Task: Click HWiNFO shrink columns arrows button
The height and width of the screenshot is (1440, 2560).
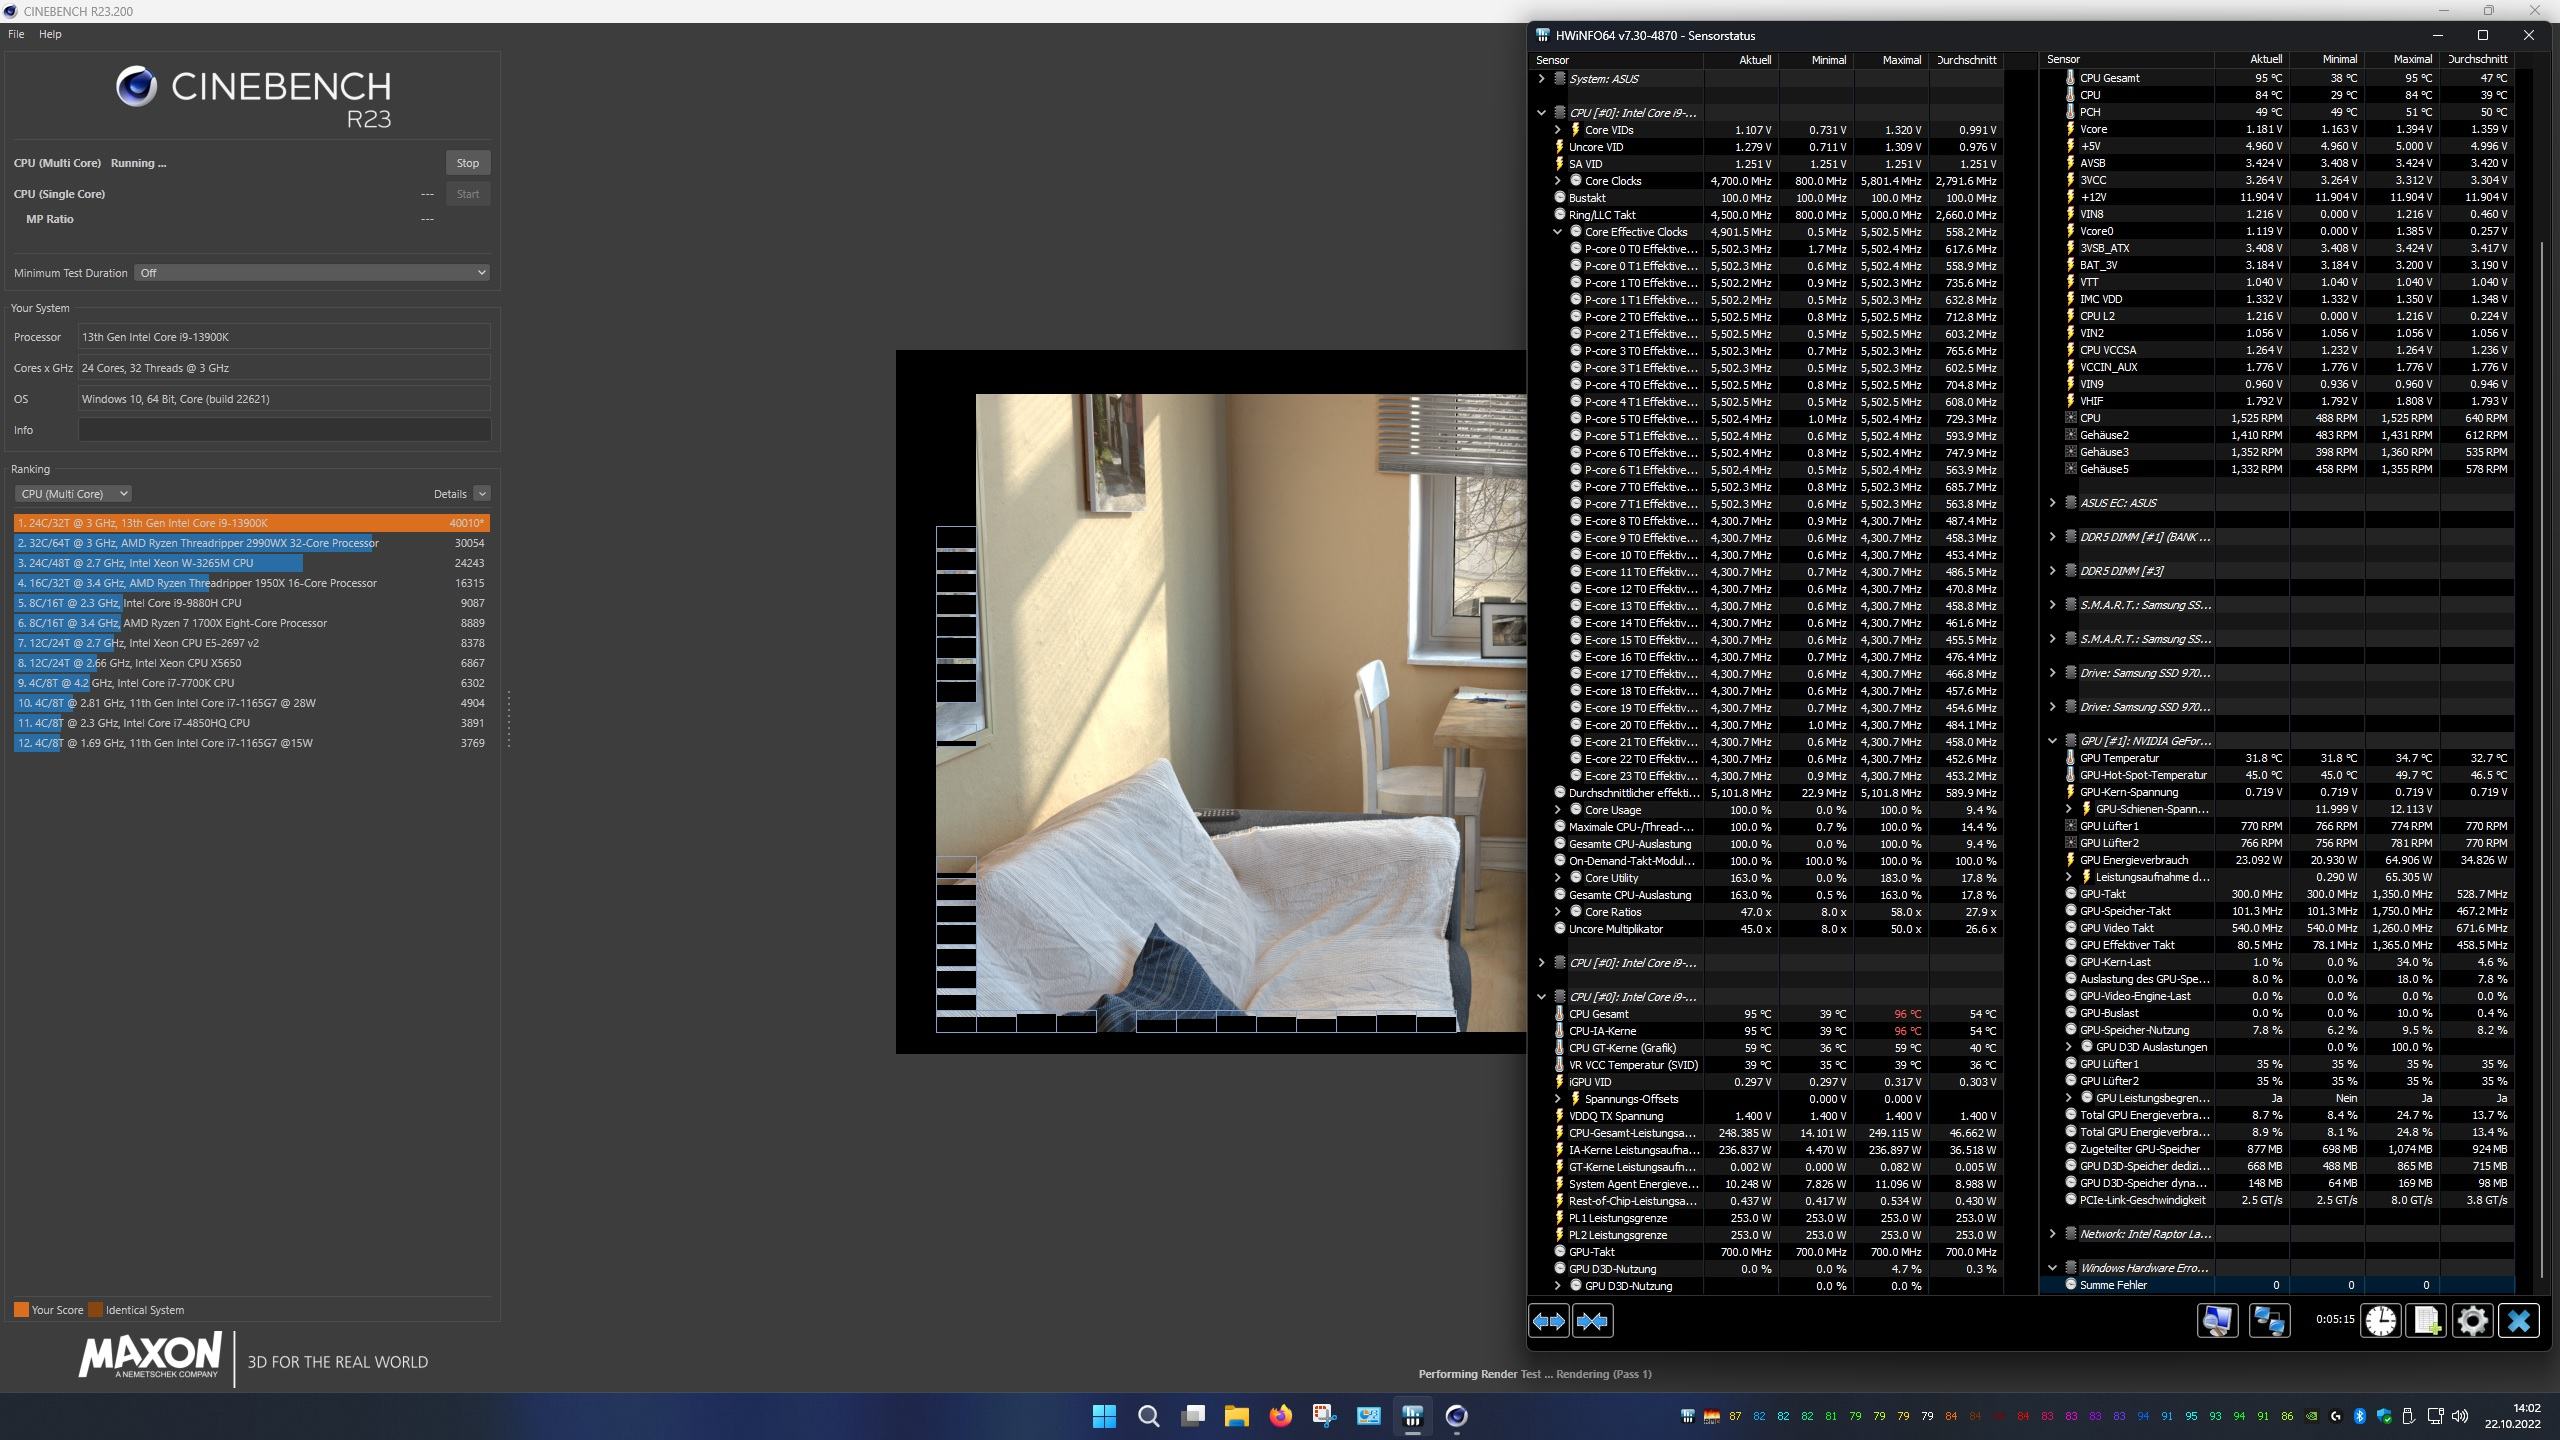Action: tap(1592, 1321)
